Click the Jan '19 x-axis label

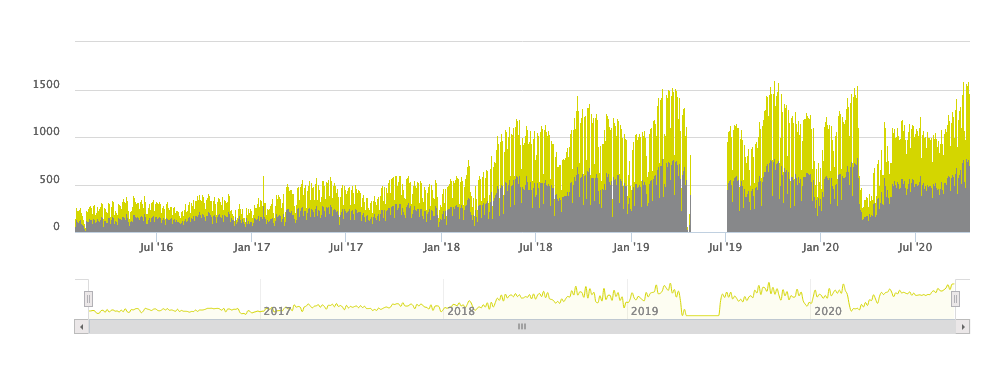pos(631,247)
